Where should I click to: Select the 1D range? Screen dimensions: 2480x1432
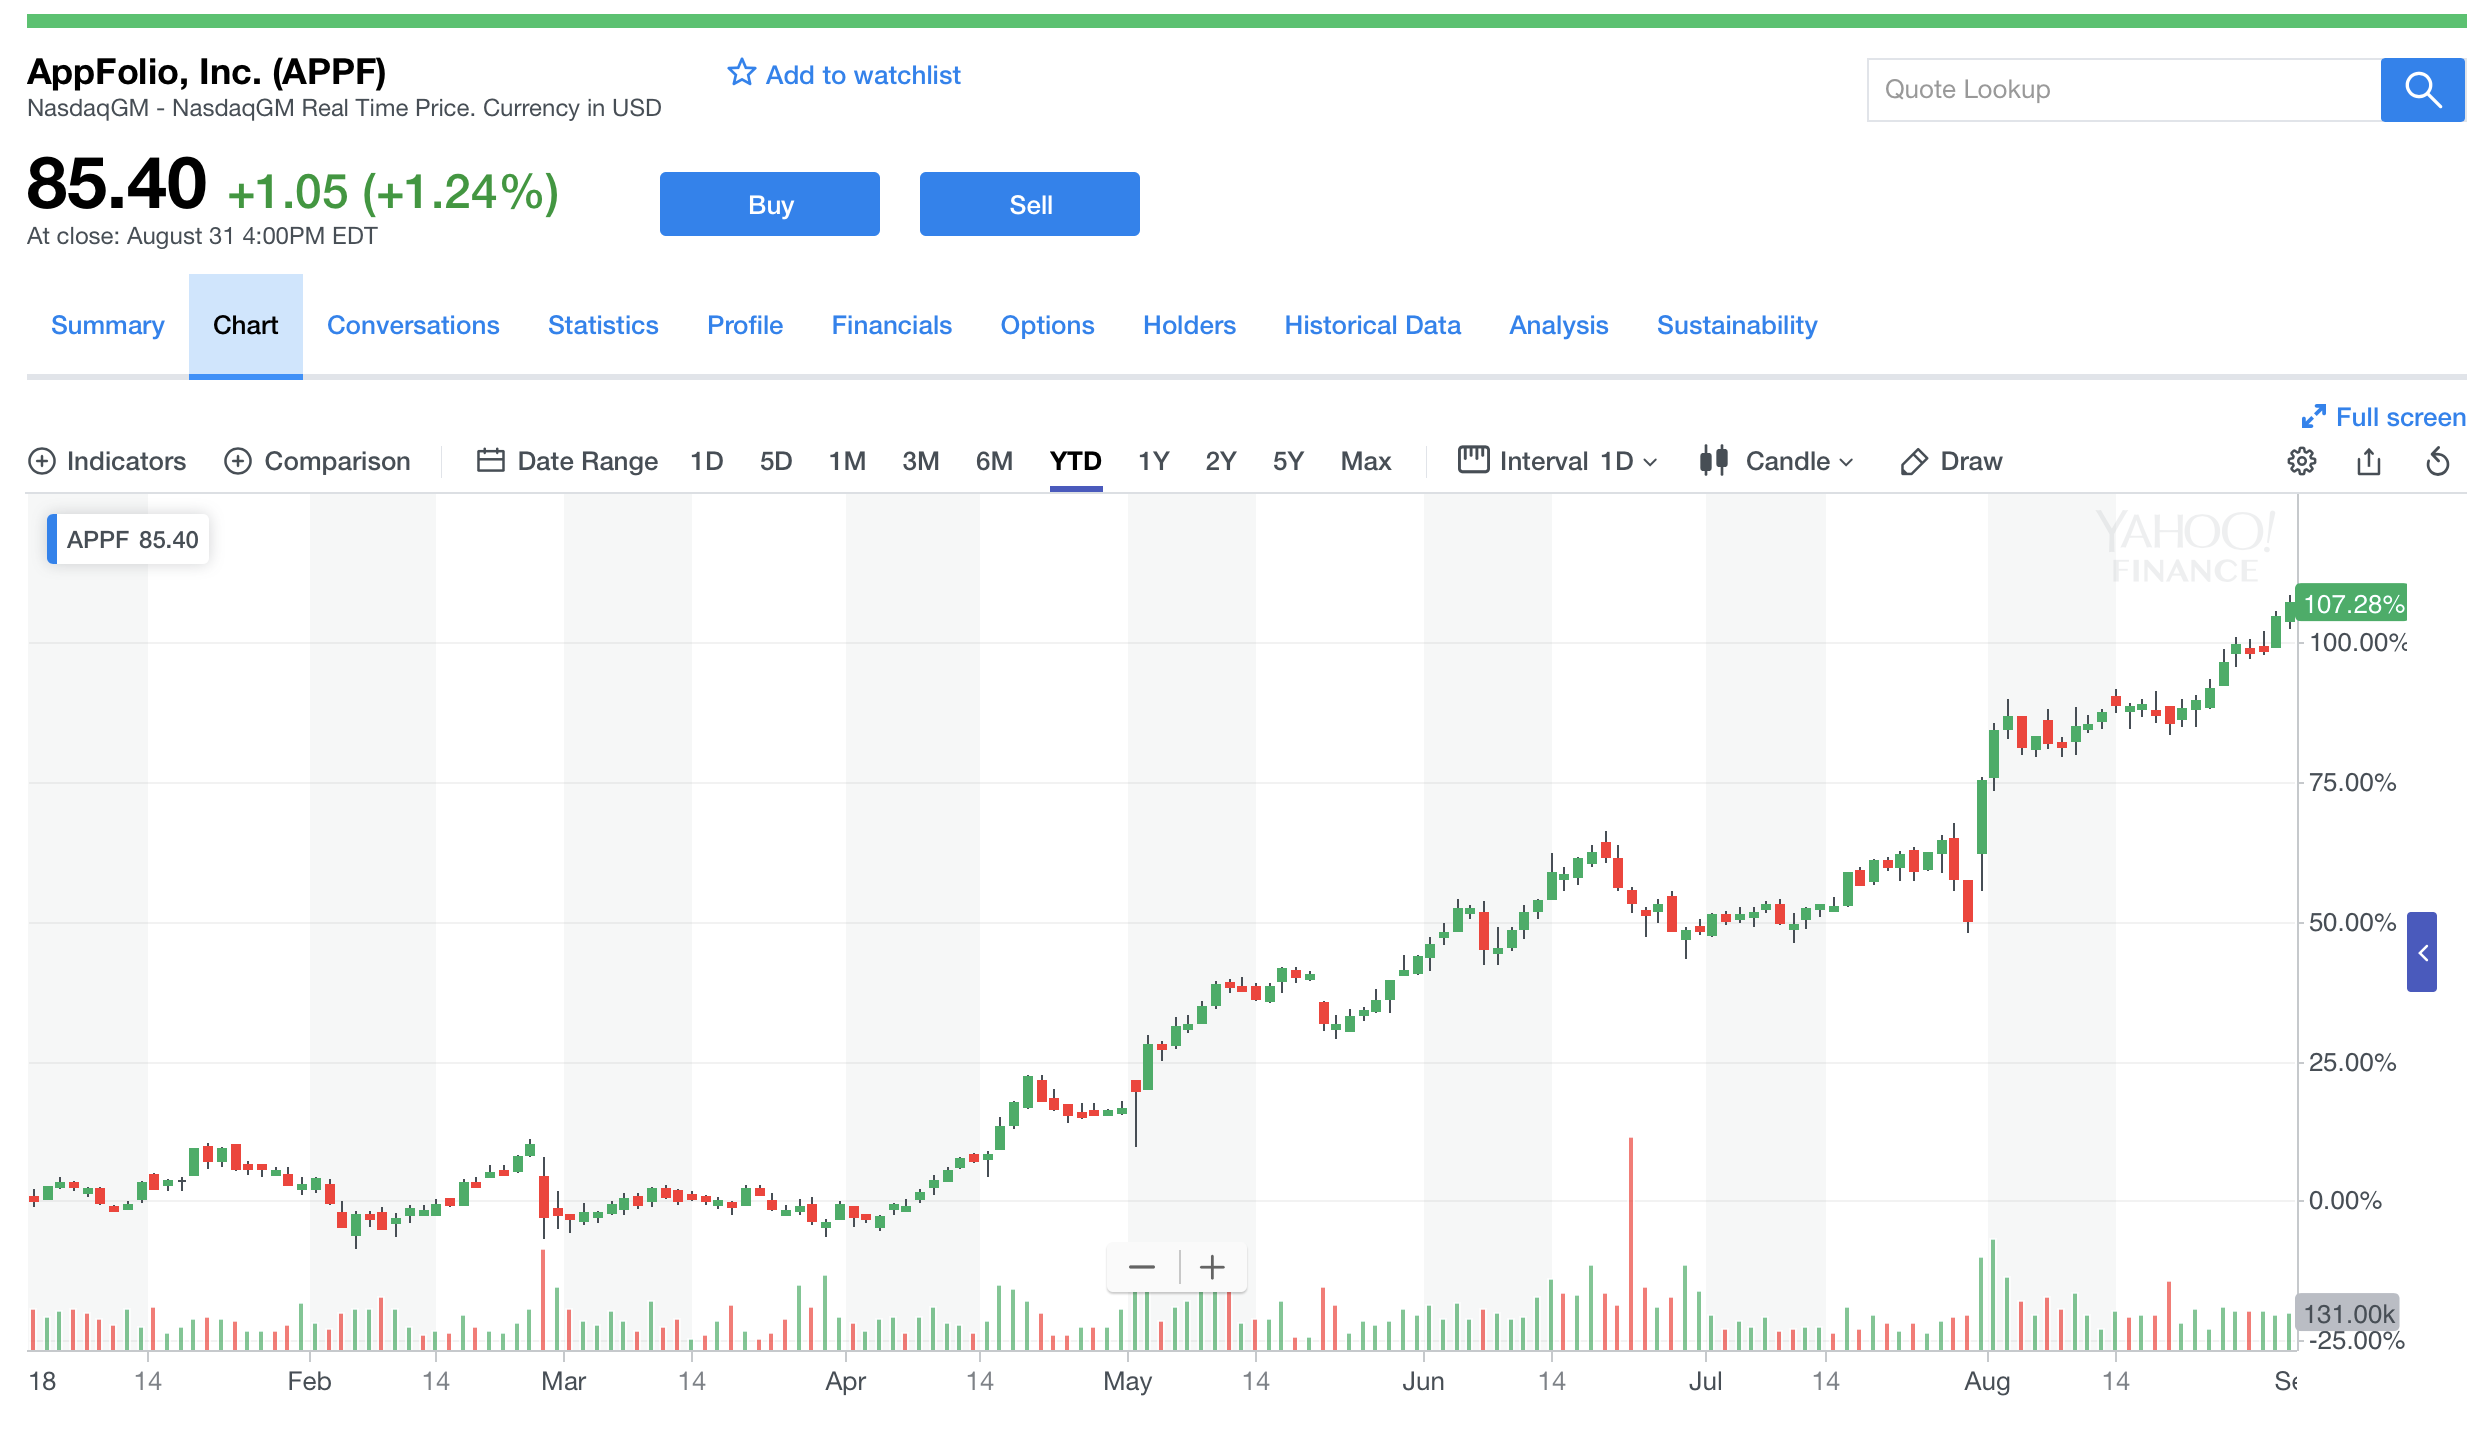pyautogui.click(x=707, y=461)
